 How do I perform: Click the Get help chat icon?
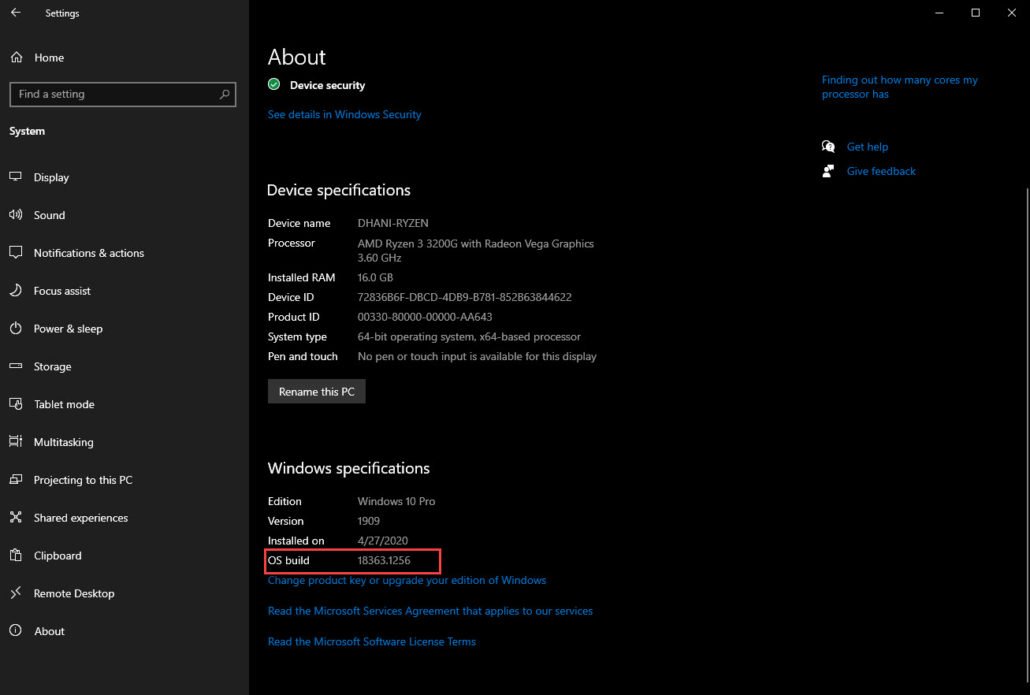click(x=828, y=146)
